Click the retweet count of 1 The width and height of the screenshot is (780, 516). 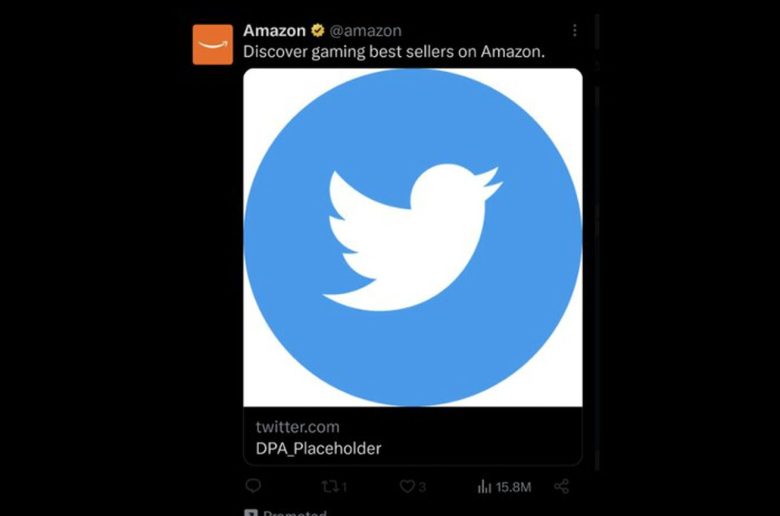(344, 487)
